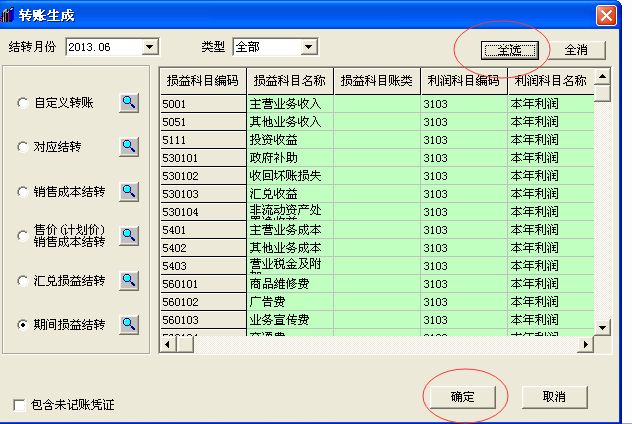Select the 自定义转账 radio option
Screen dimensions: 632x424
23,103
